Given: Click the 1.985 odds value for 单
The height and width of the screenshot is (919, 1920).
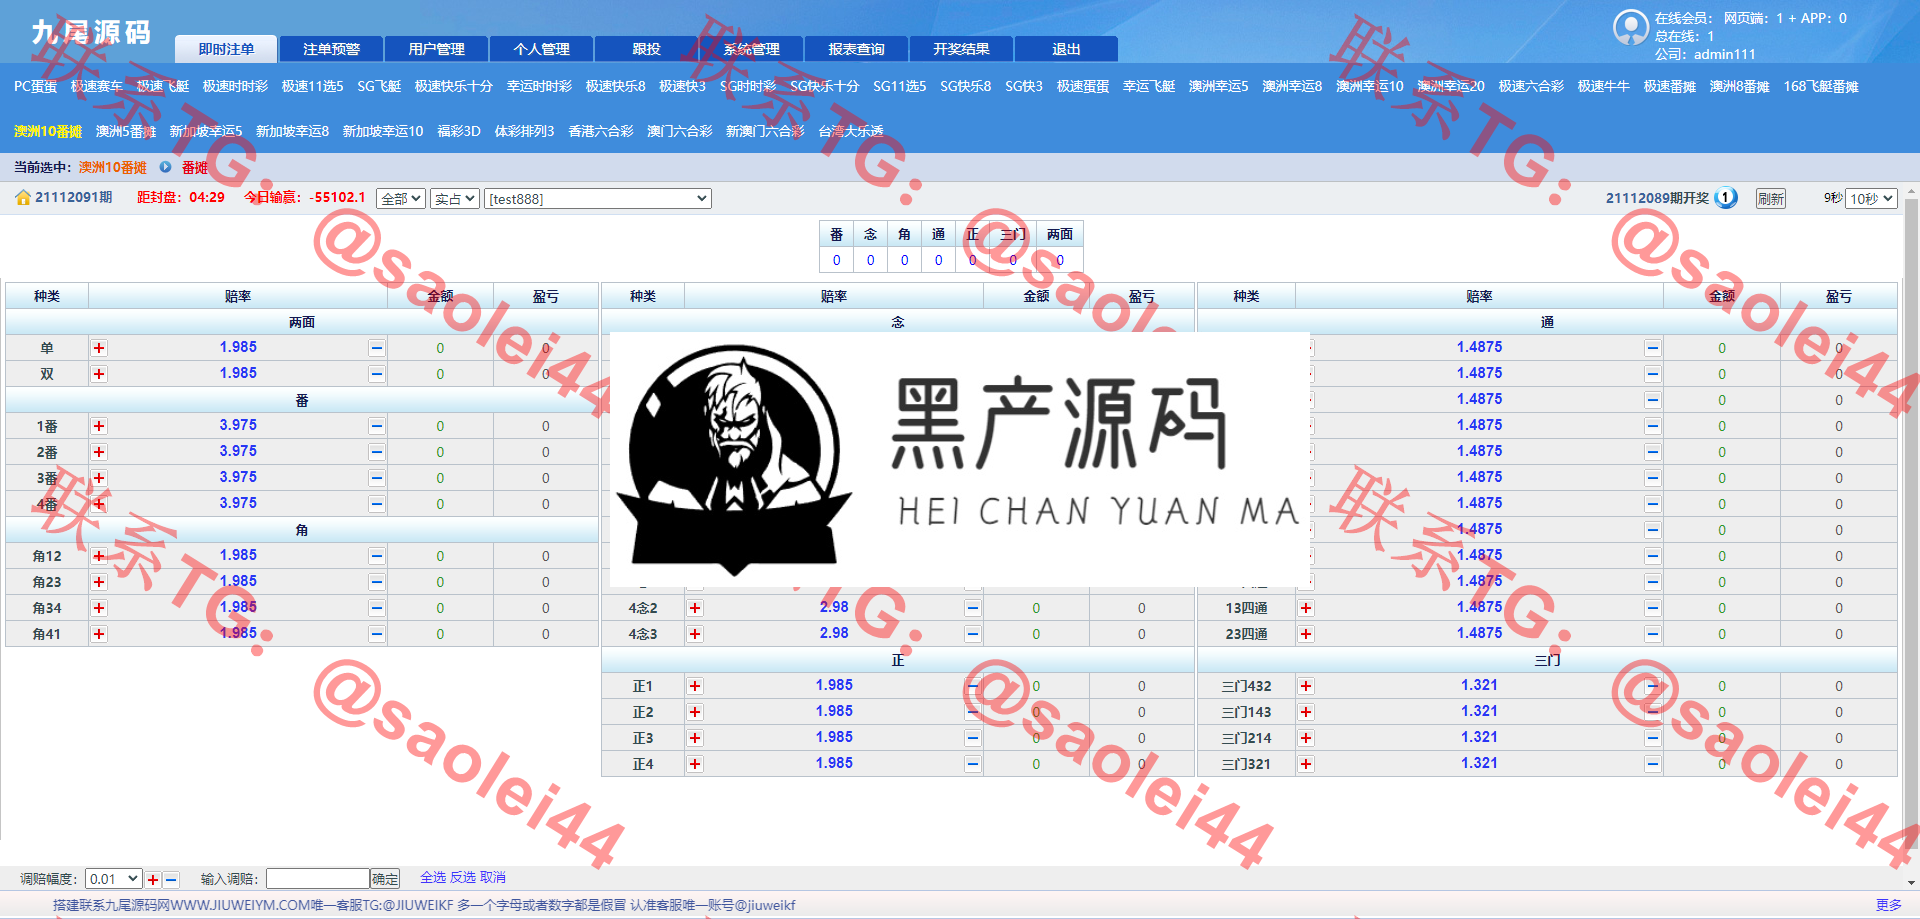Looking at the screenshot, I should 238,347.
